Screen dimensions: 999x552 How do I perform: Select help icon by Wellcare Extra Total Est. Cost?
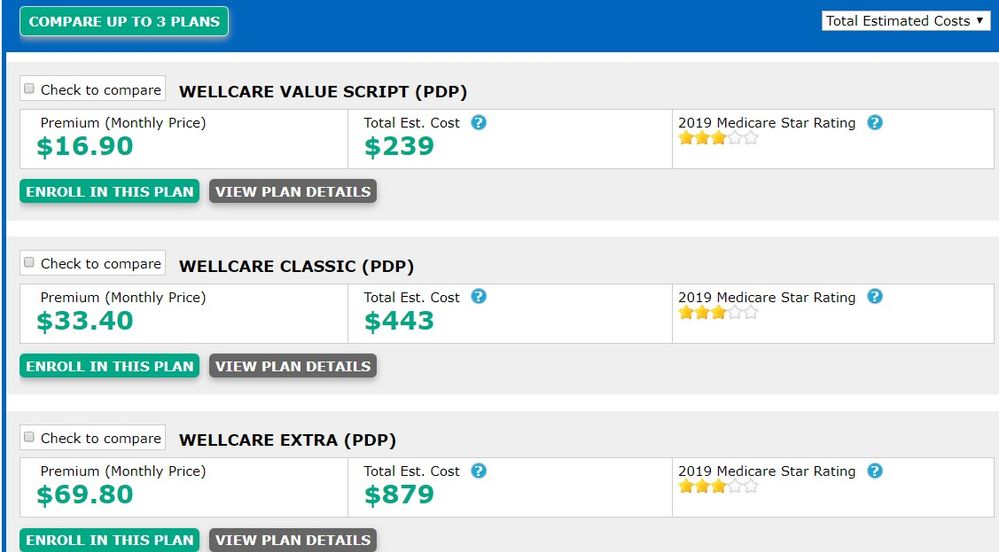pos(479,471)
